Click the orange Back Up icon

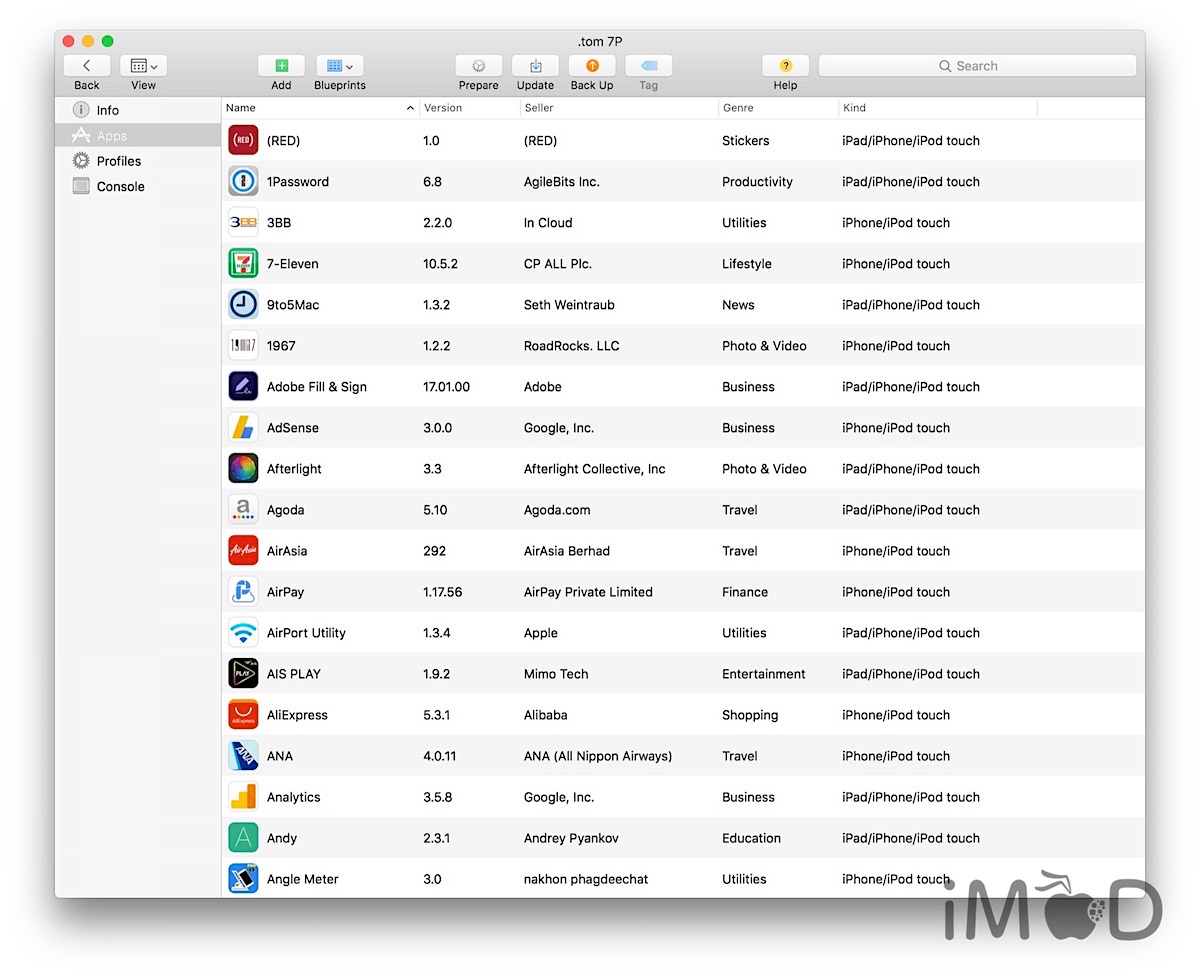coord(592,66)
